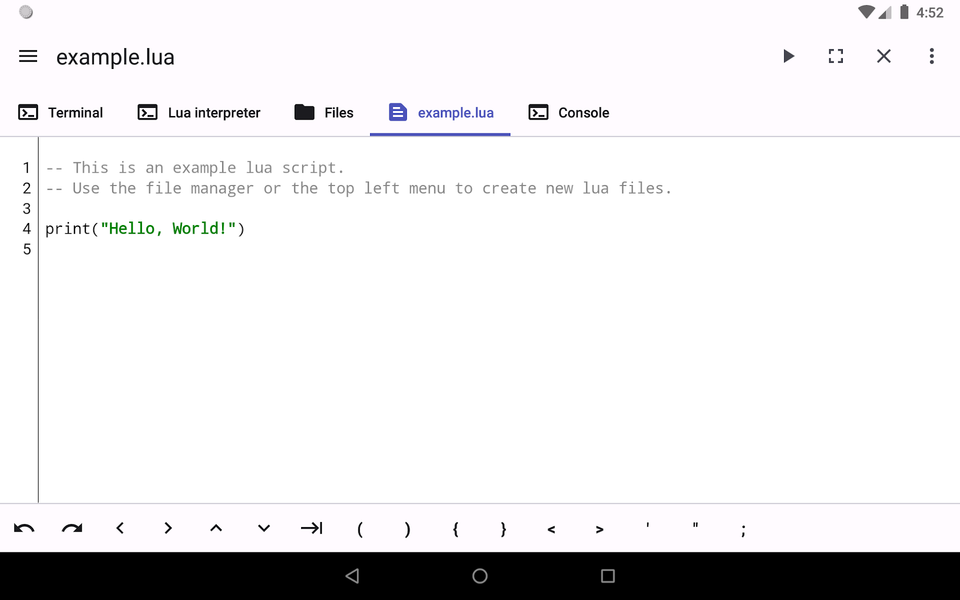Click line 4 containing the print statement
960x600 pixels.
pos(145,228)
